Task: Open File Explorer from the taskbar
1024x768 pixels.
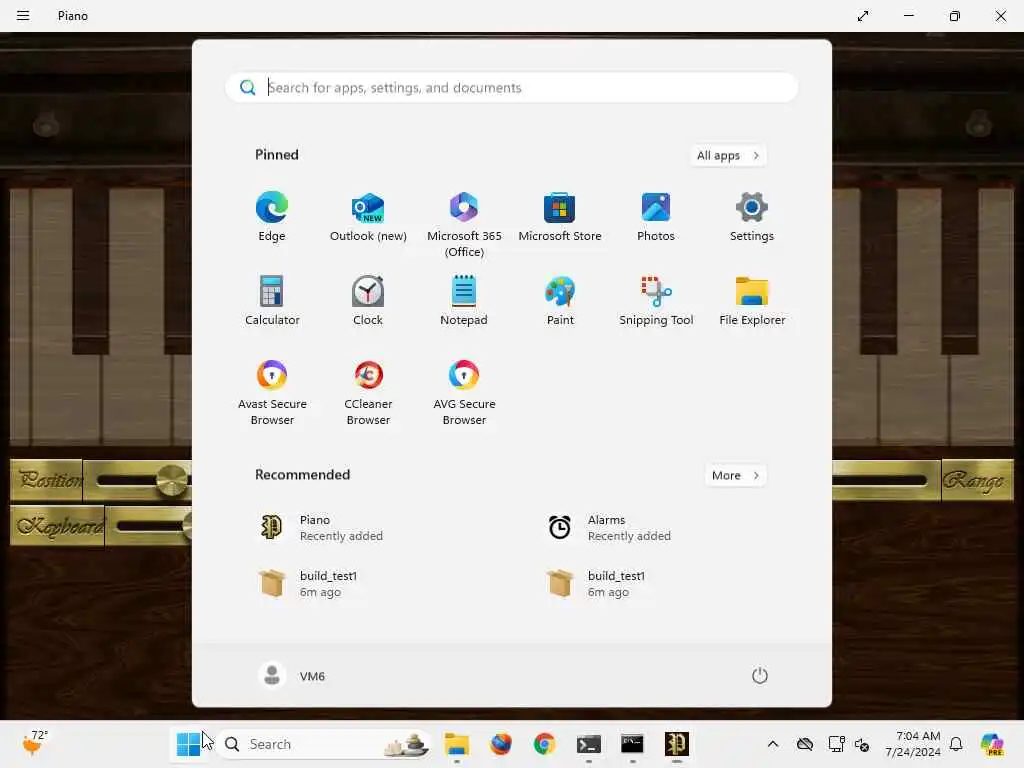Action: (x=456, y=744)
